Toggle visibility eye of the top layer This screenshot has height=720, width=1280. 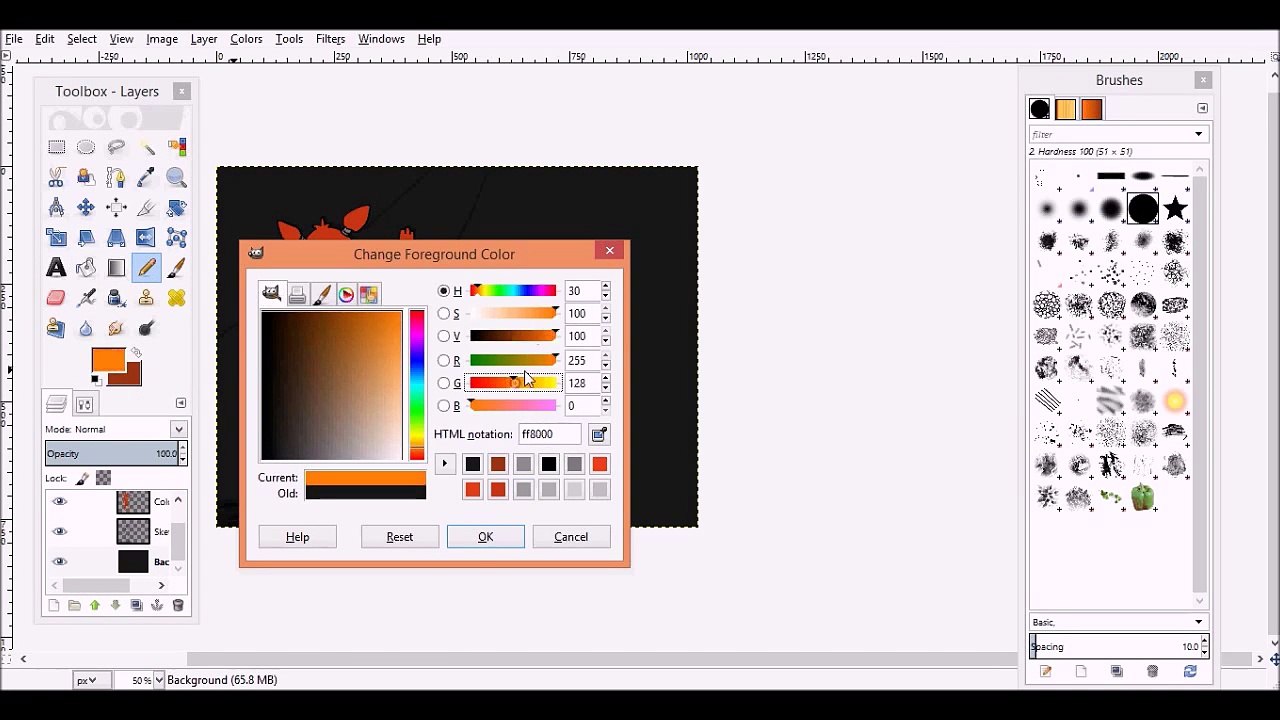pyautogui.click(x=59, y=502)
